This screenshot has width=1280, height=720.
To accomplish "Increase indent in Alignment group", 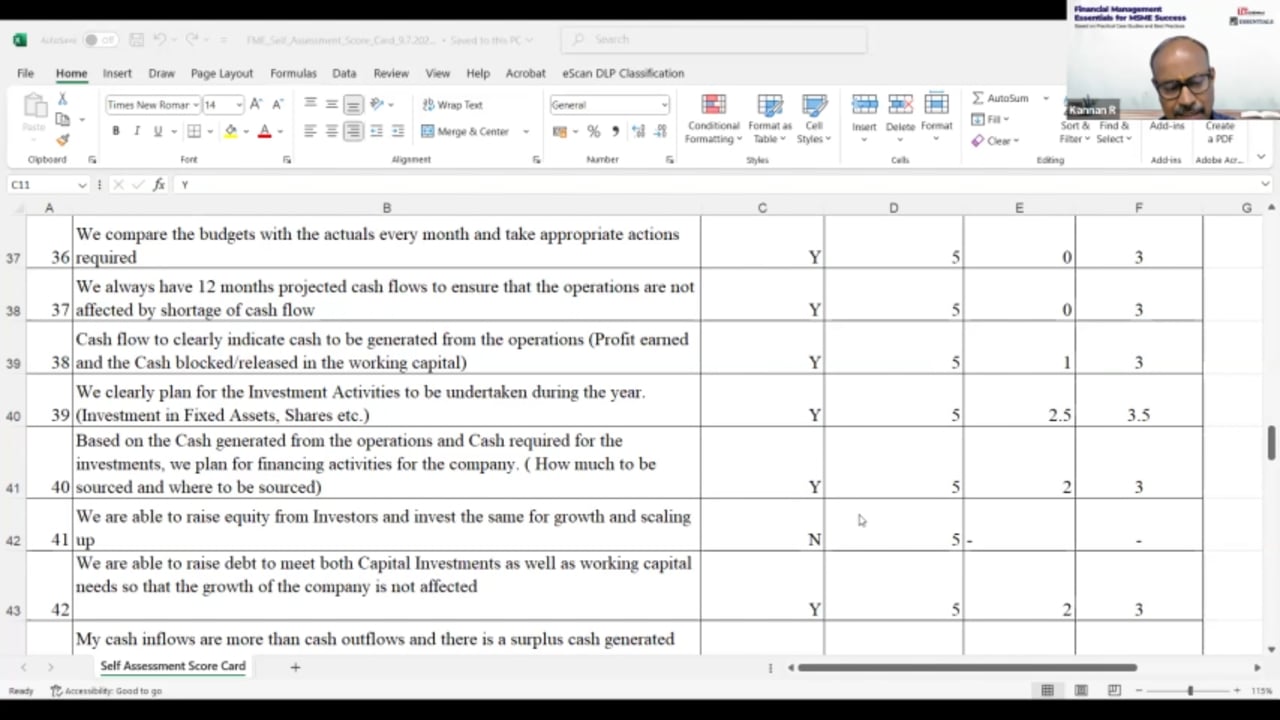I will (397, 131).
